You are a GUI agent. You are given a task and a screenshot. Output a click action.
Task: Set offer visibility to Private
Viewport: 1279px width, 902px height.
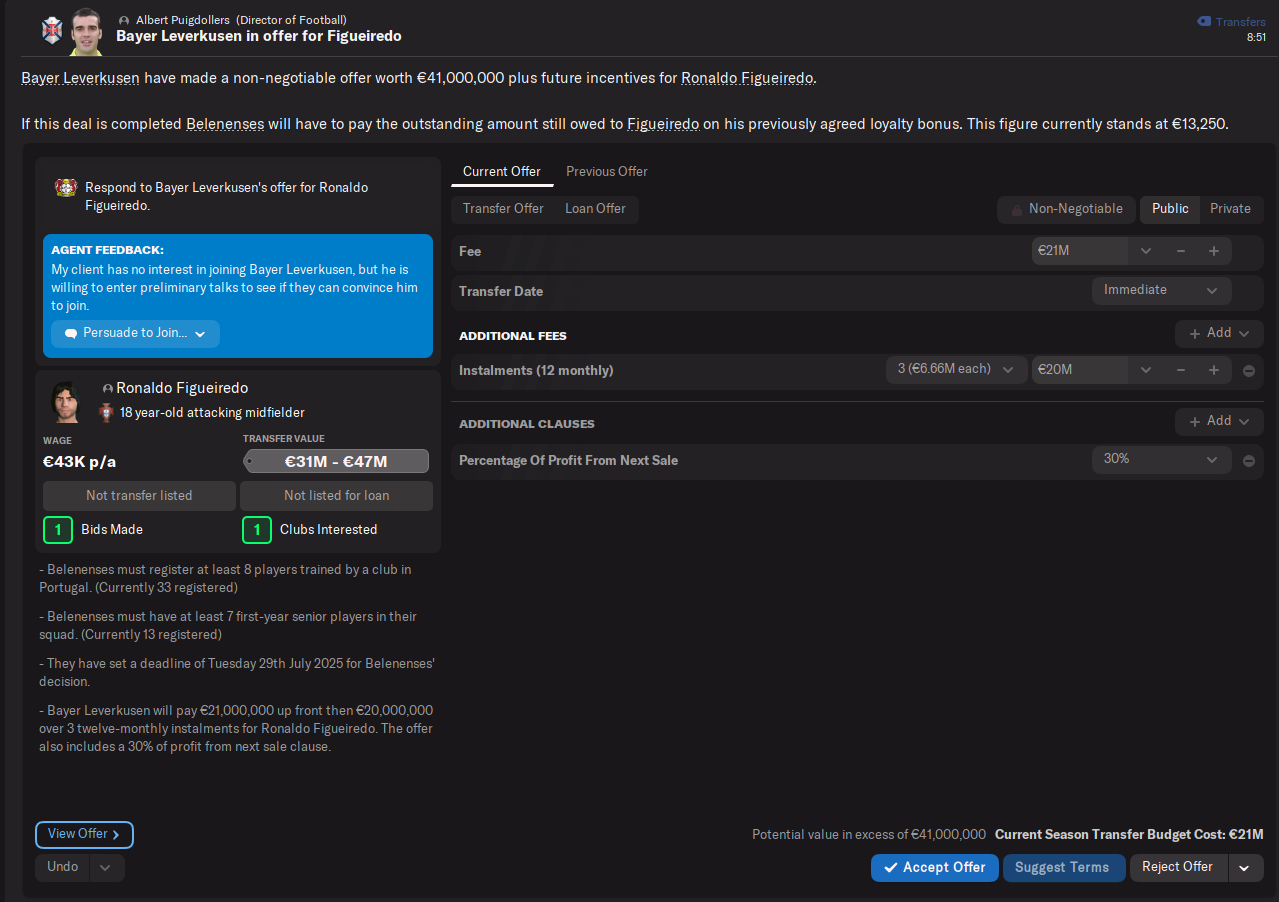click(1230, 209)
